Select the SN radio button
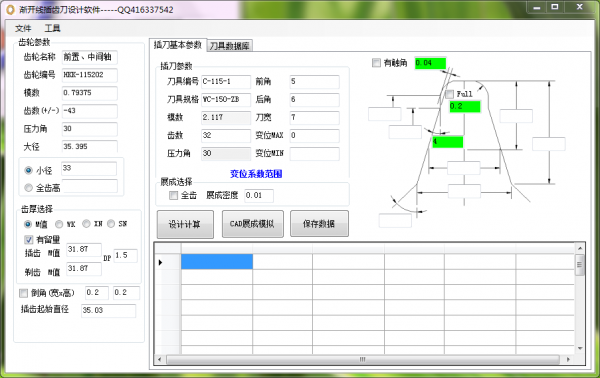600x378 pixels. (x=111, y=223)
